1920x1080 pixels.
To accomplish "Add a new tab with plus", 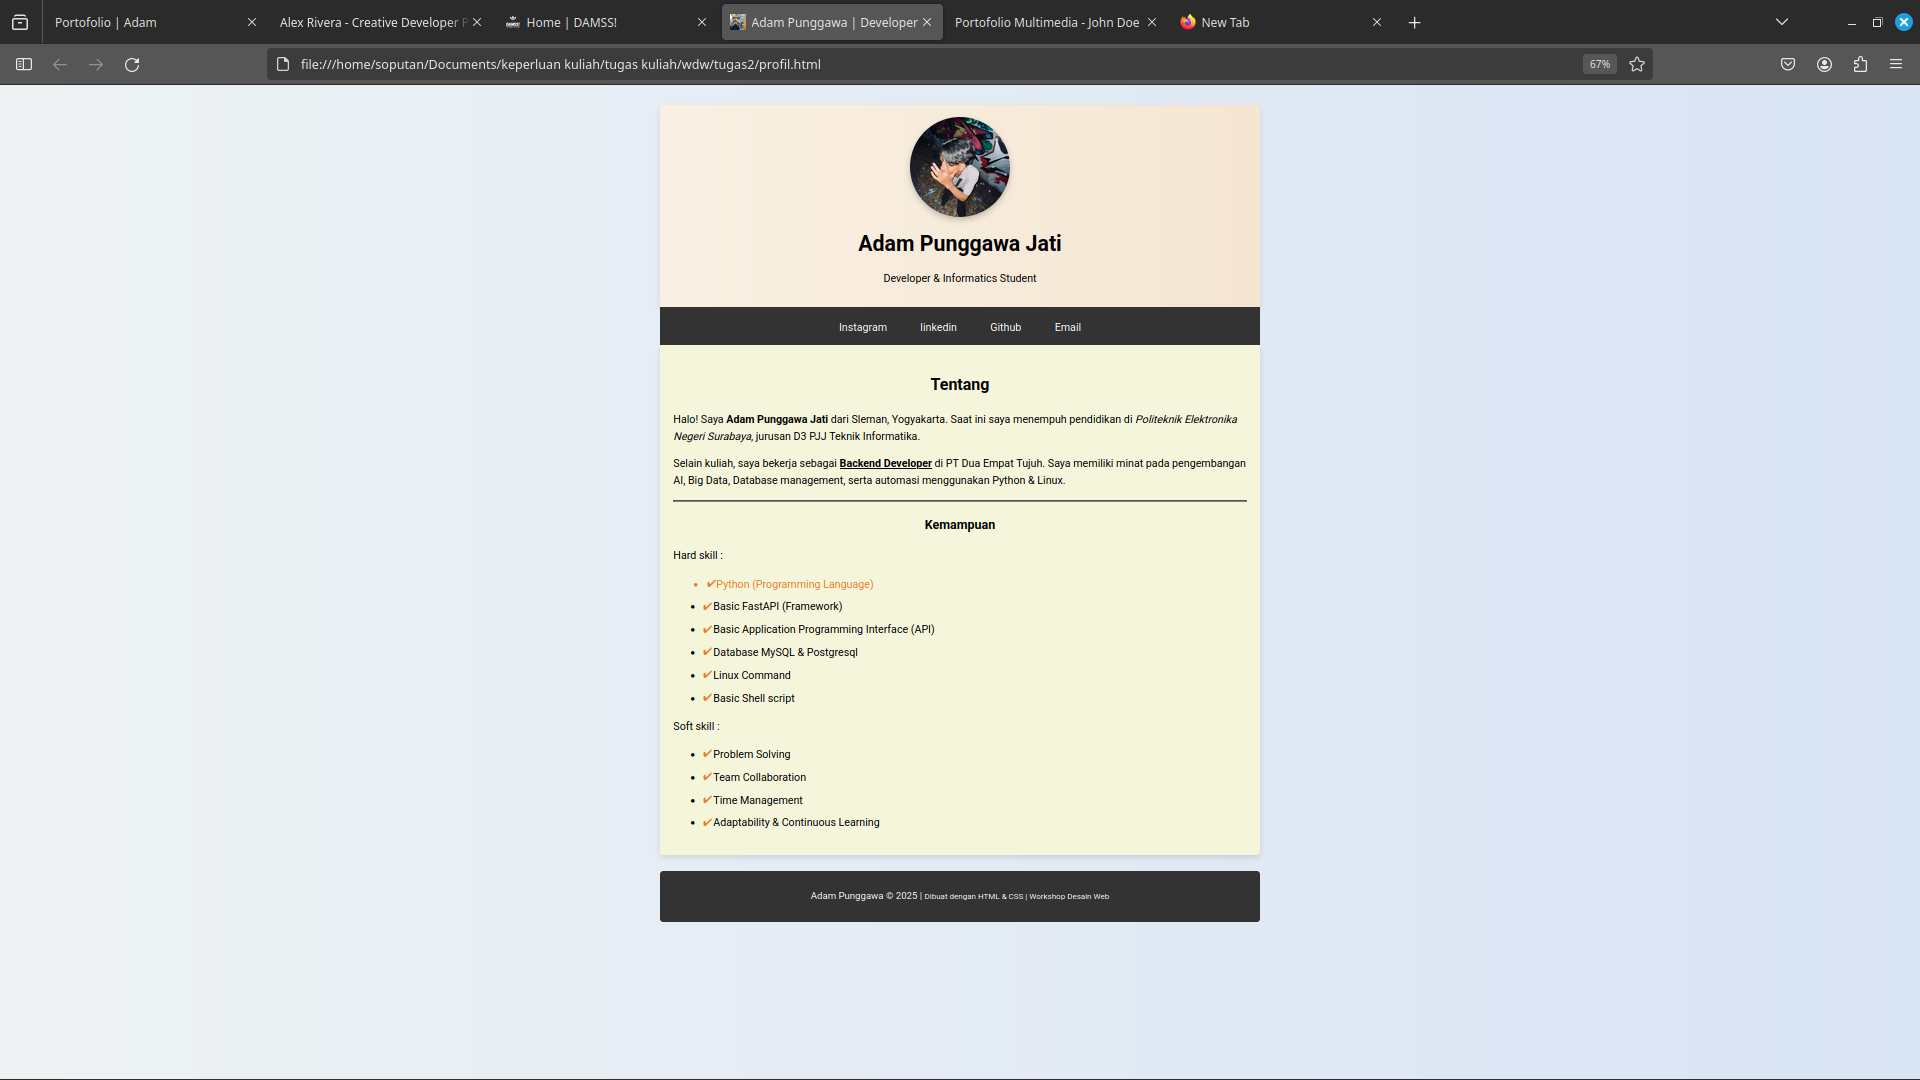I will 1414,22.
